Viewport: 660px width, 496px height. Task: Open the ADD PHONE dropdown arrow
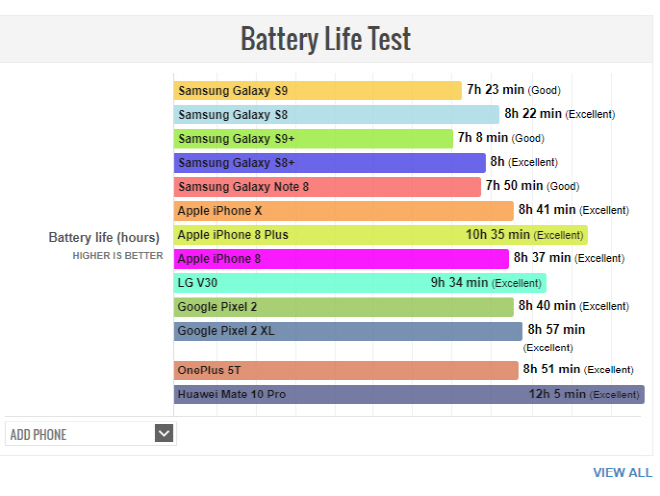(x=164, y=433)
